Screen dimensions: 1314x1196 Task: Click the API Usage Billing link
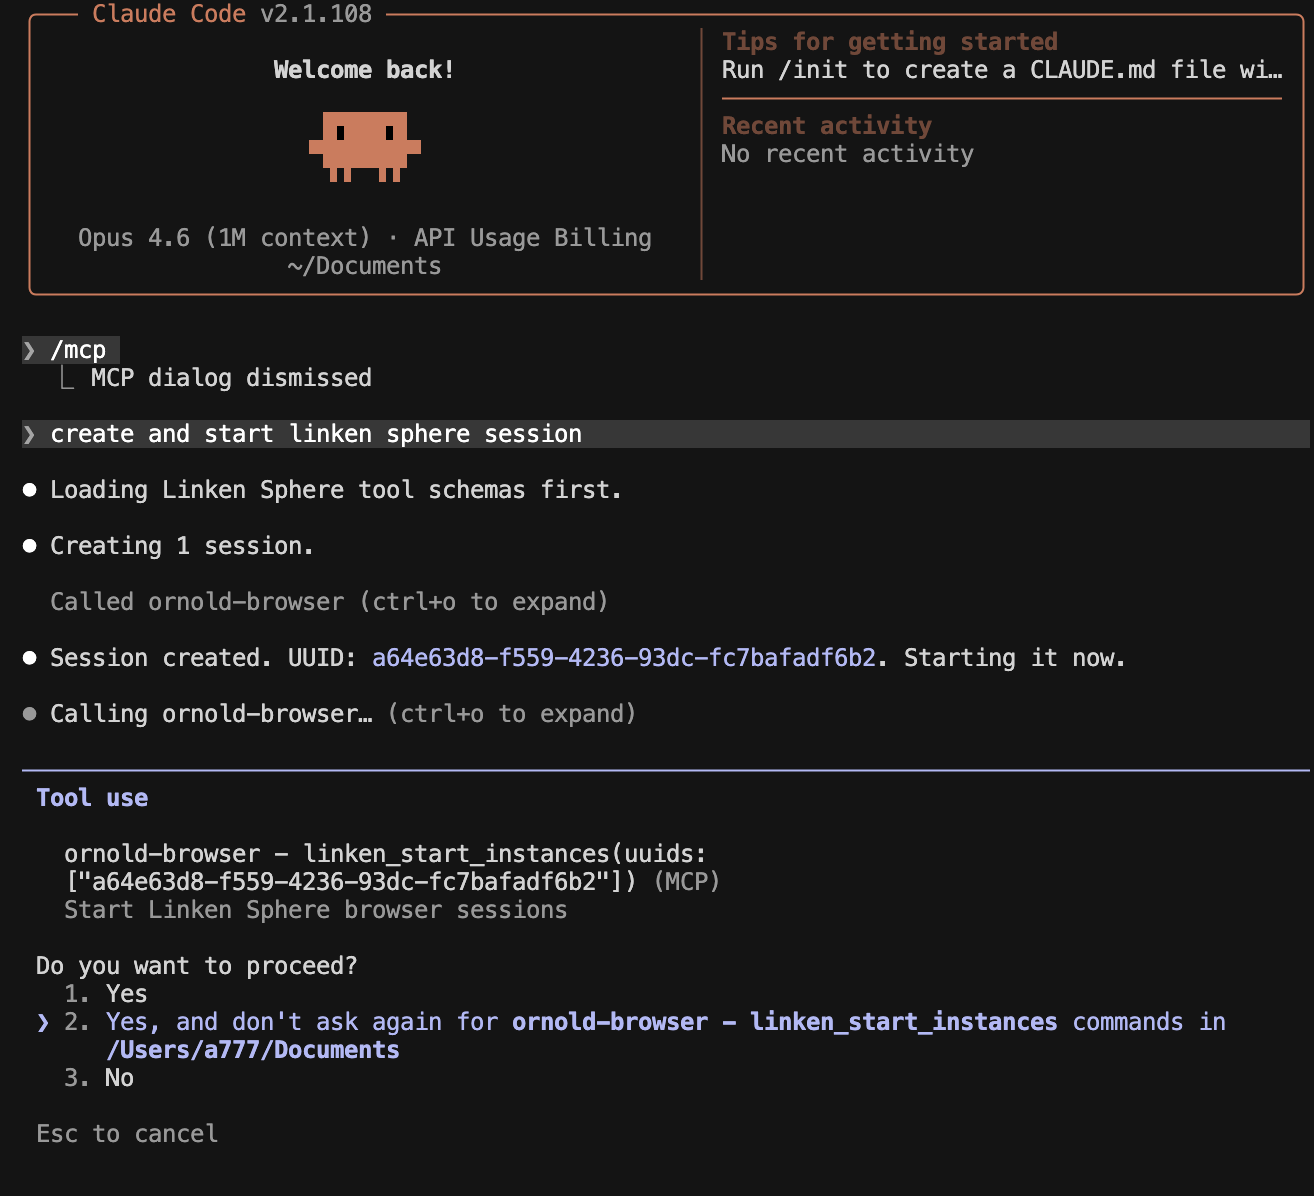(x=532, y=237)
